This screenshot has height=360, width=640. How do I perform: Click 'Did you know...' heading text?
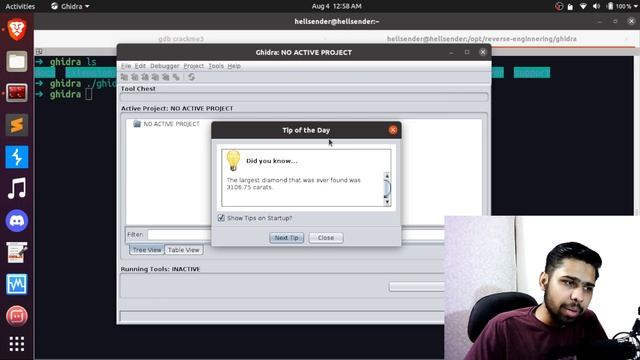[x=272, y=161]
